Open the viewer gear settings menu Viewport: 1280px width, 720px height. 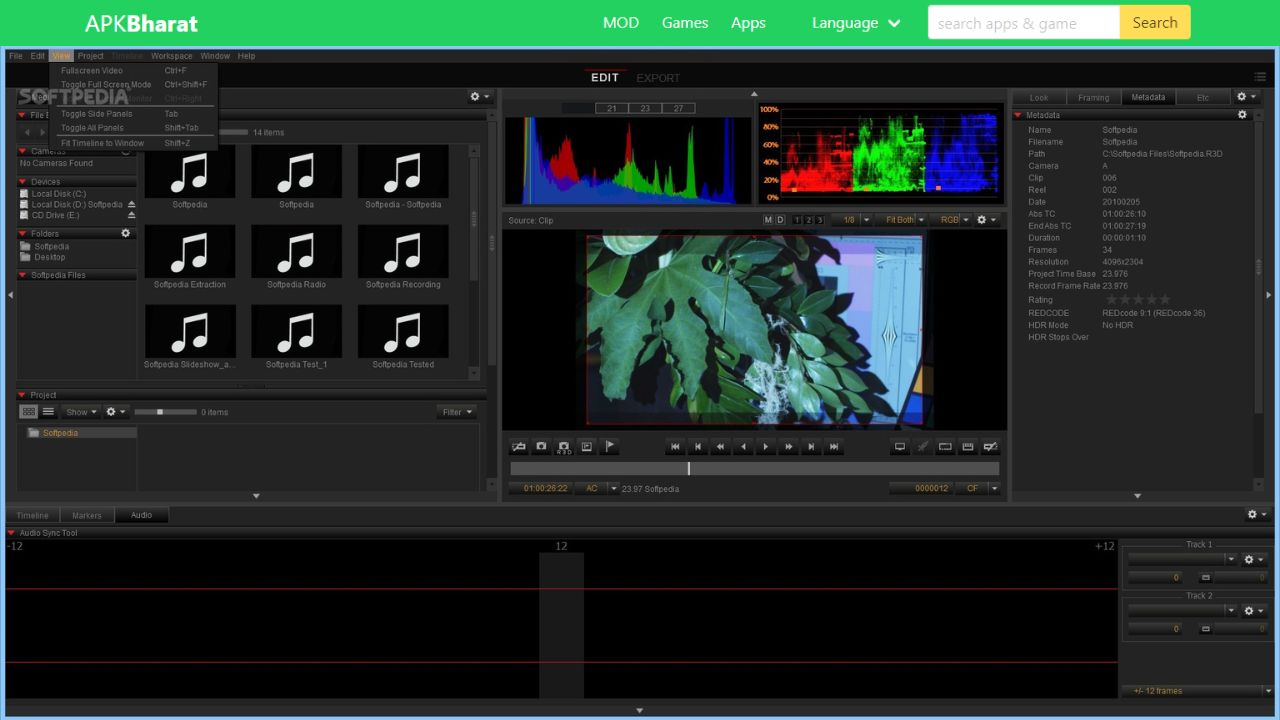(986, 220)
